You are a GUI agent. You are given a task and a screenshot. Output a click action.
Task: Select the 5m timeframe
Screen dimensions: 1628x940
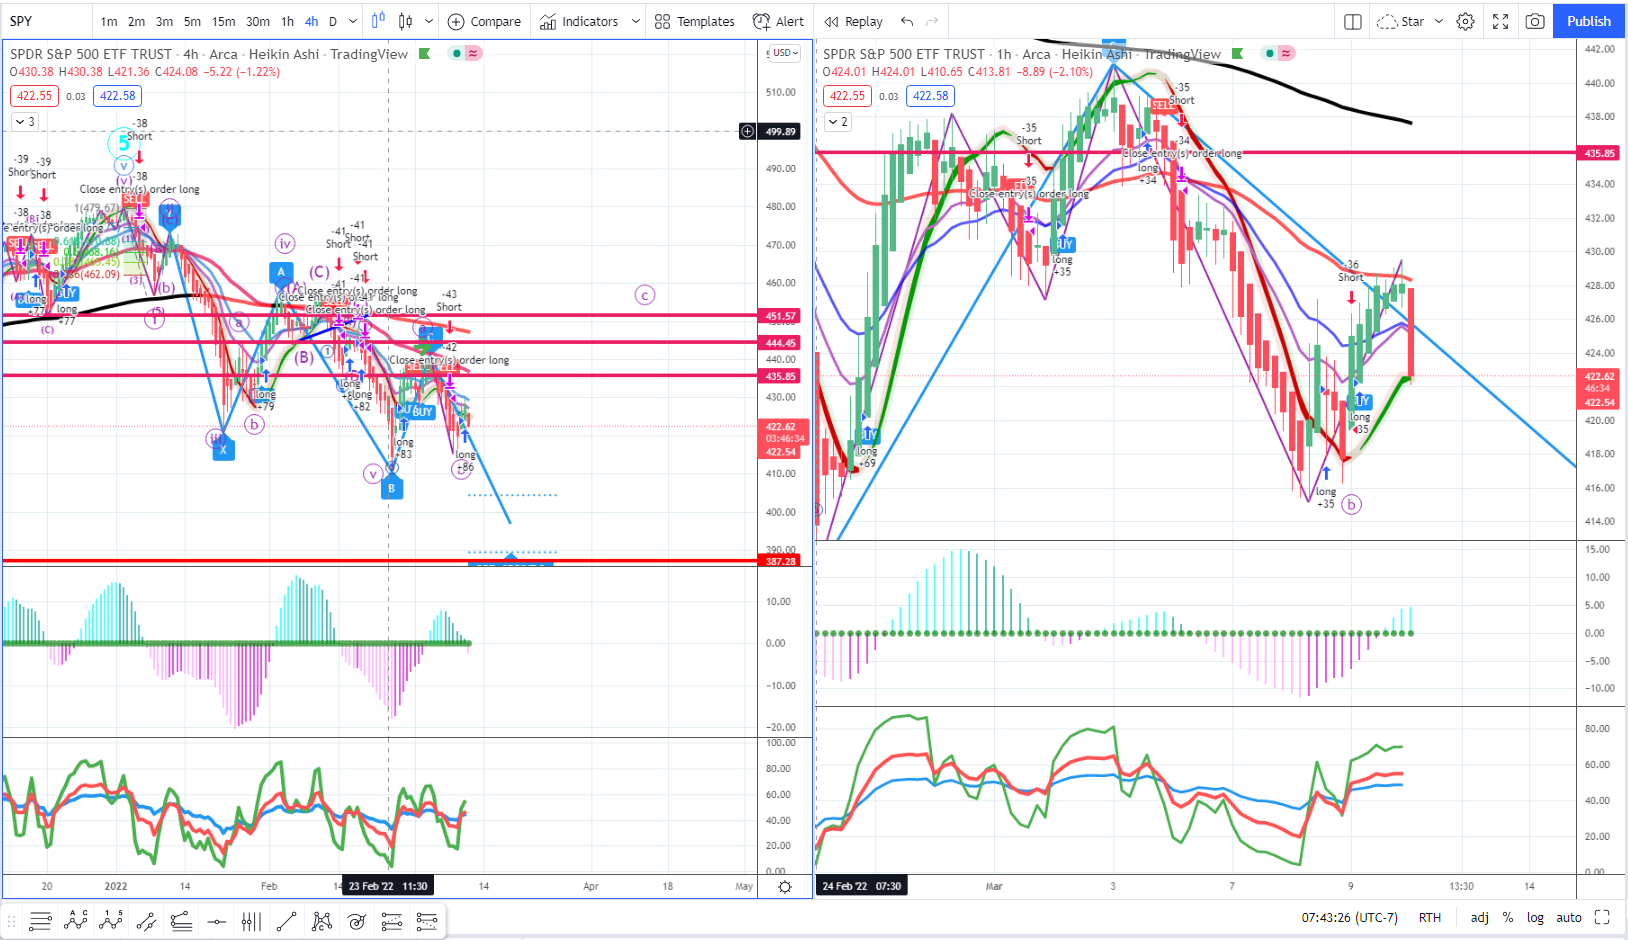[192, 21]
